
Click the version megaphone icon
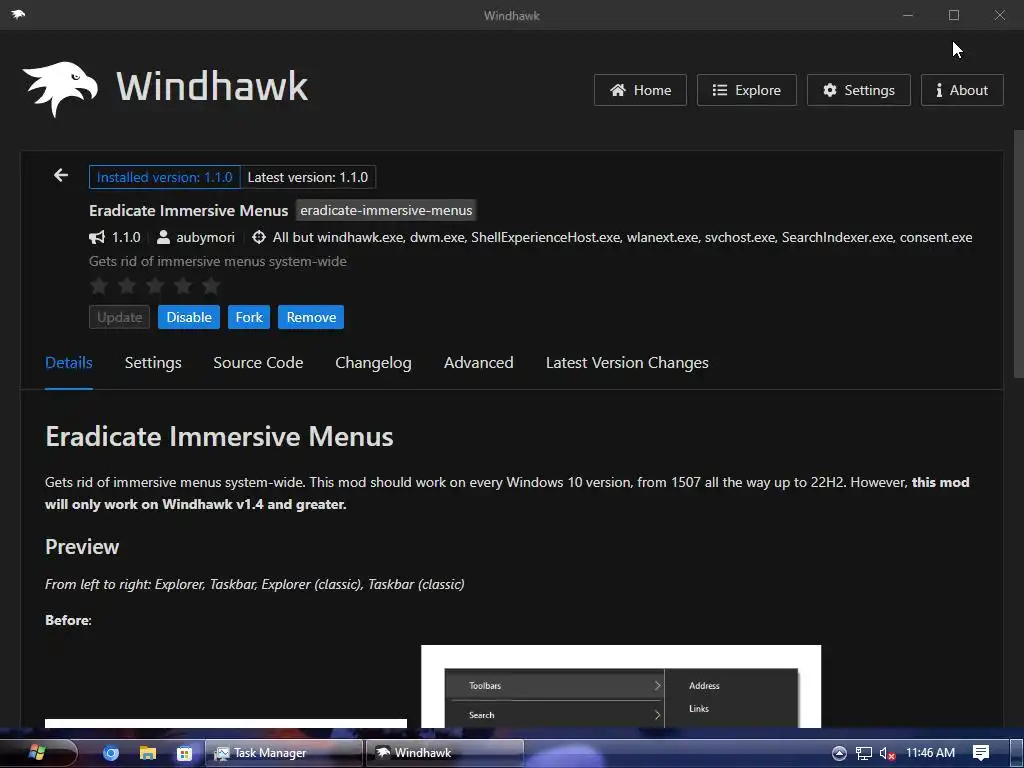[x=97, y=237]
